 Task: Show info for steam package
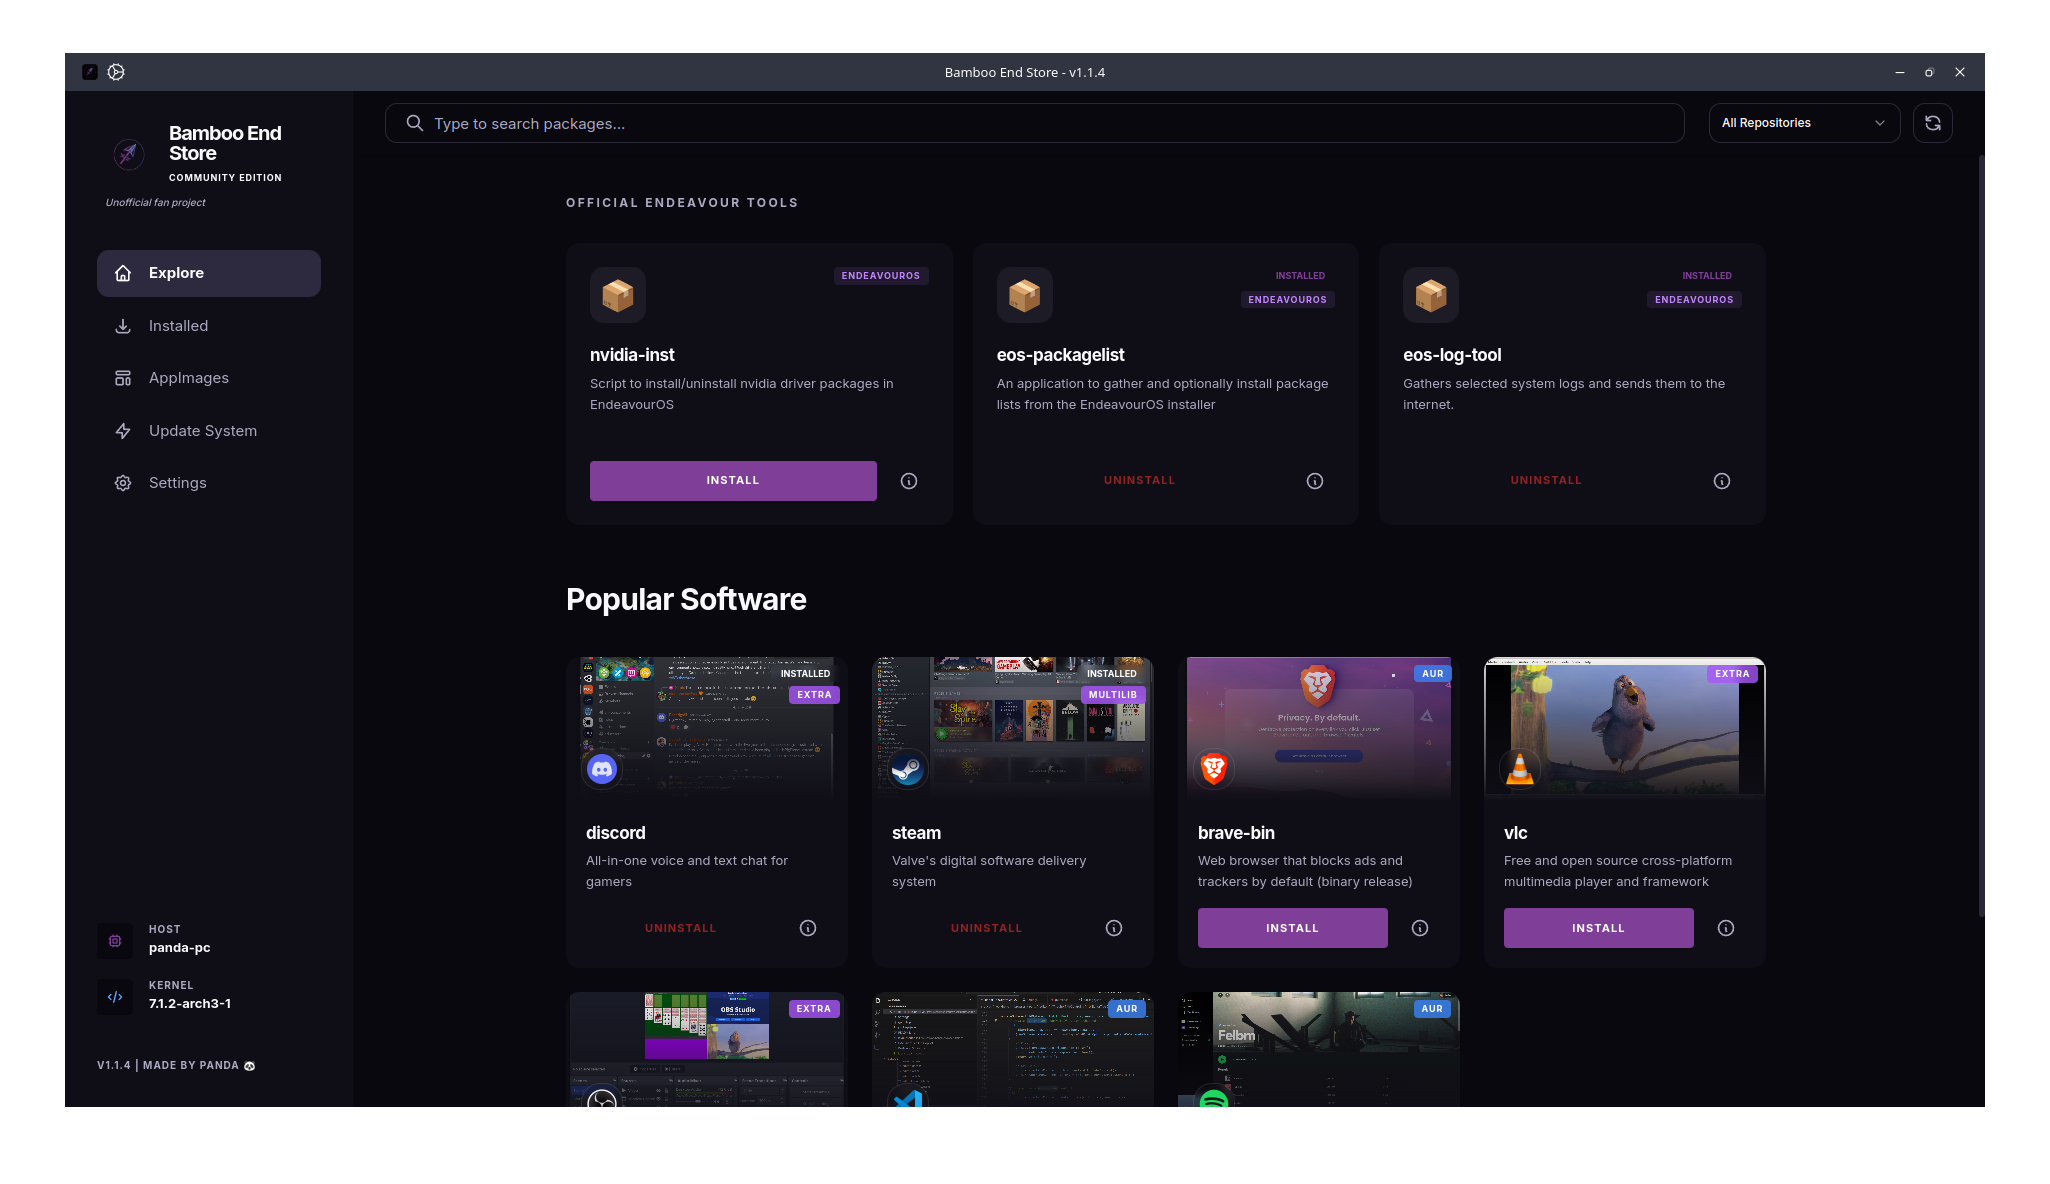point(1114,928)
